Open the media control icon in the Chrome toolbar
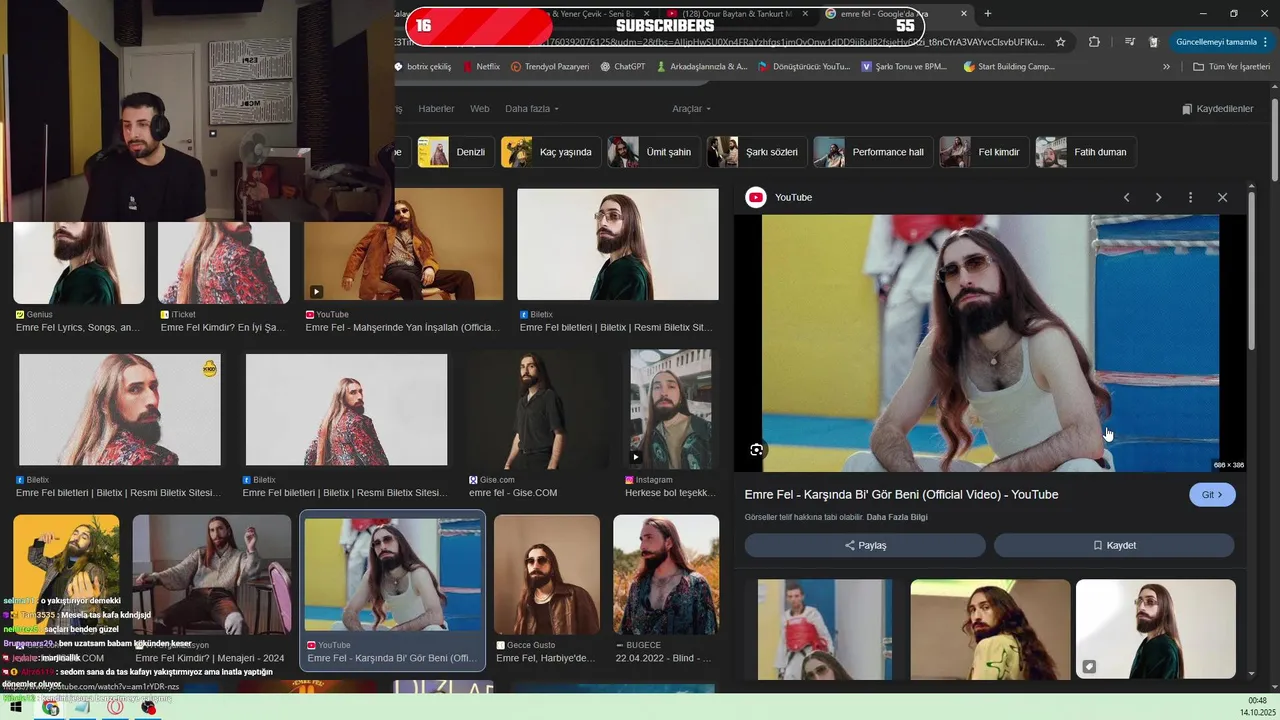The height and width of the screenshot is (720, 1280). coord(1129,42)
